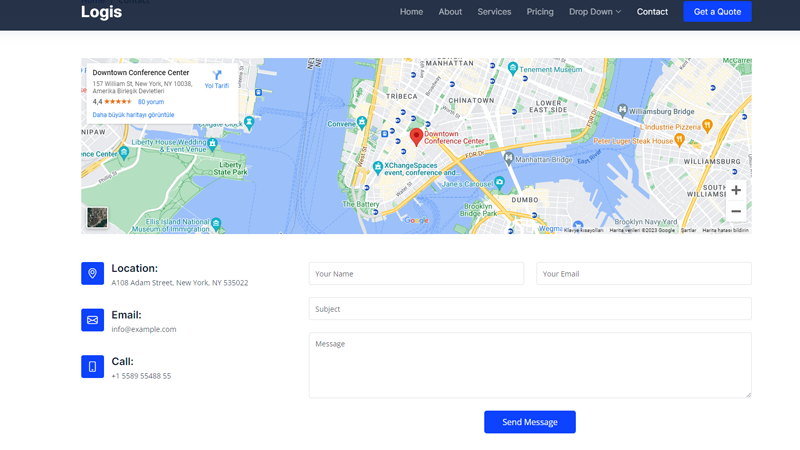This screenshot has width=800, height=450.
Task: Select Peter Luger Steak House marker
Action: tap(679, 139)
